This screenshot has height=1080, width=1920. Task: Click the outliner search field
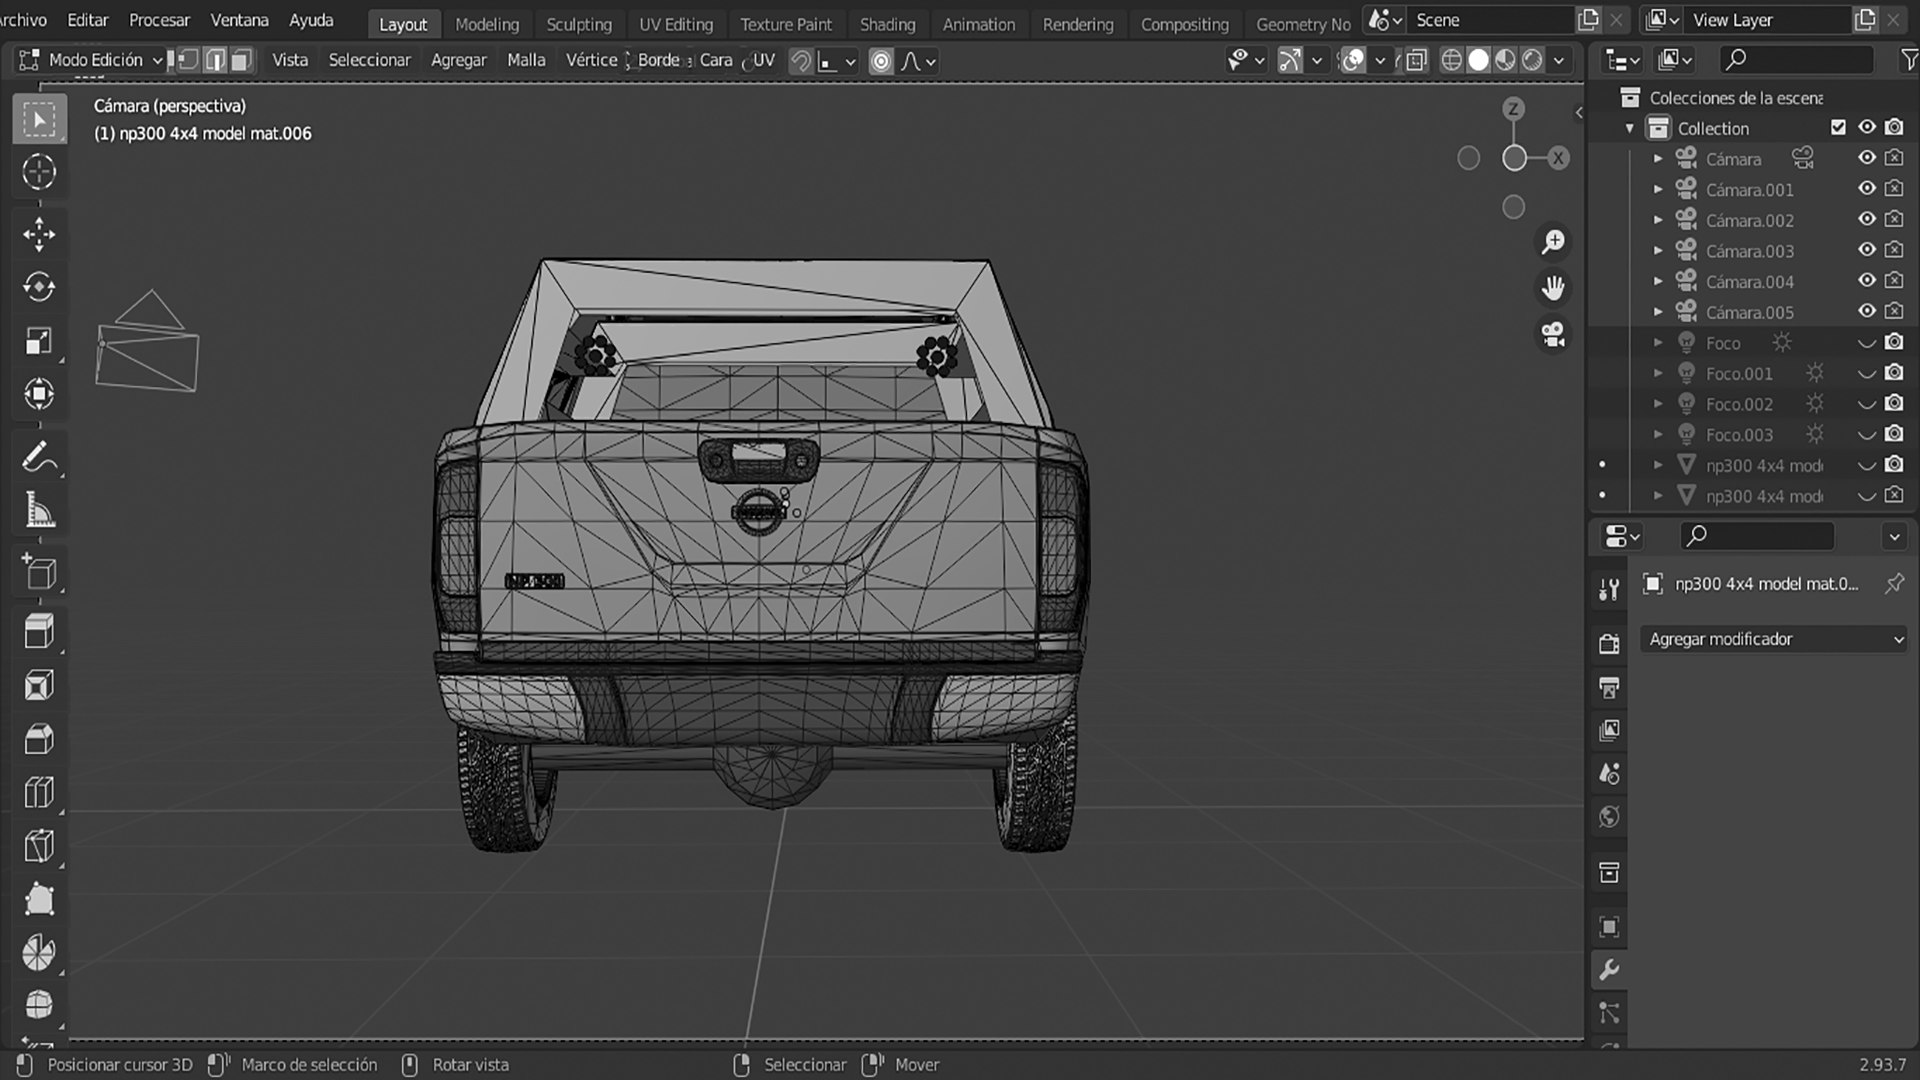[1797, 60]
